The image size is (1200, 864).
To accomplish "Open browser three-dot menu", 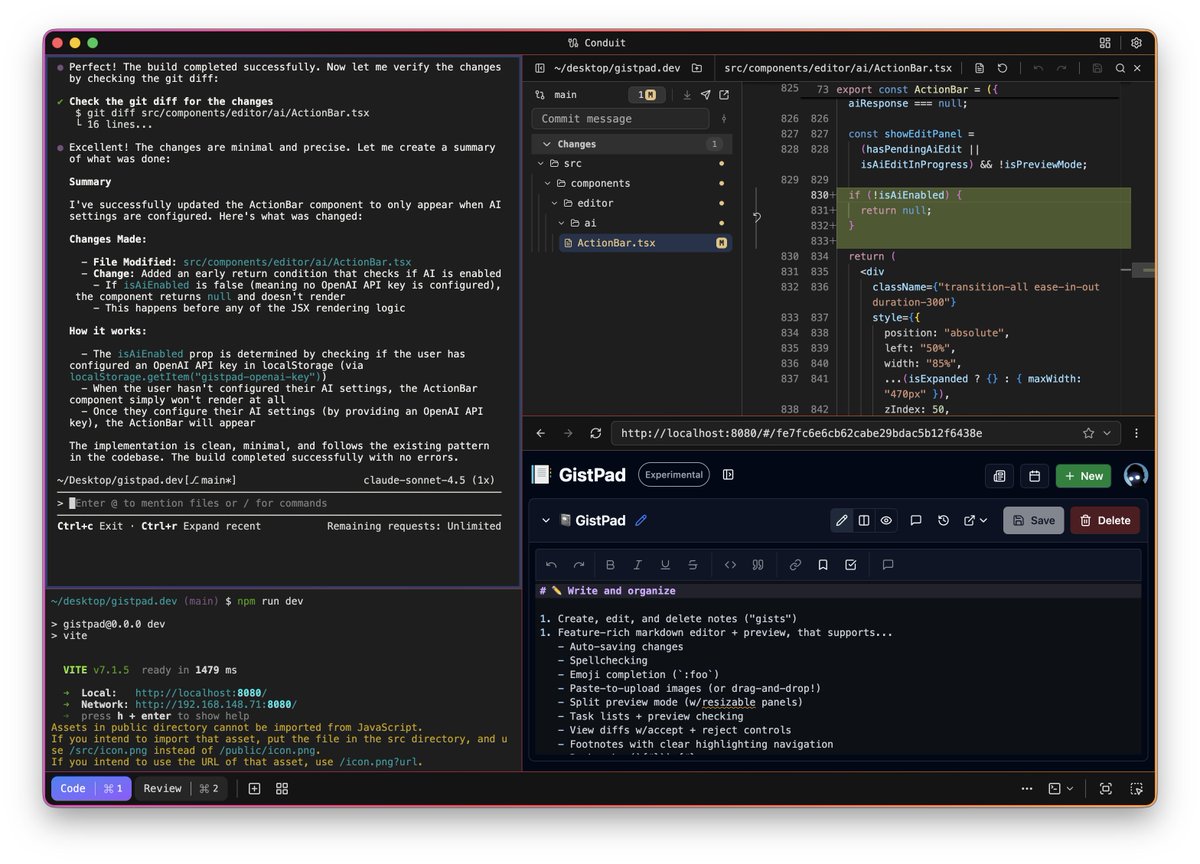I will pos(1136,433).
